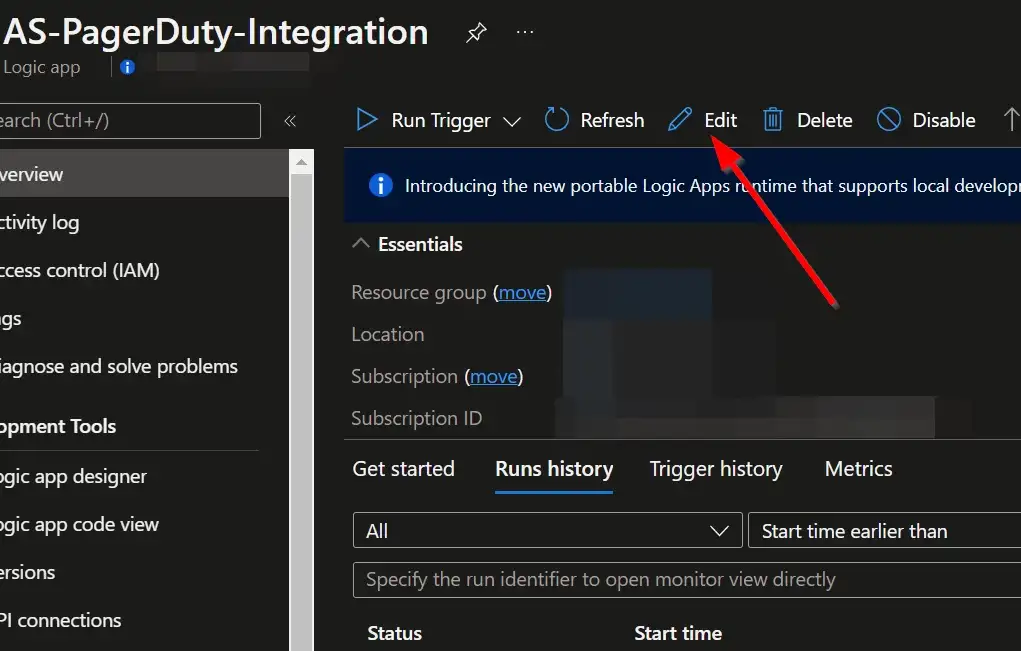Viewport: 1021px width, 651px height.
Task: Click the Delete trash can icon
Action: (x=773, y=120)
